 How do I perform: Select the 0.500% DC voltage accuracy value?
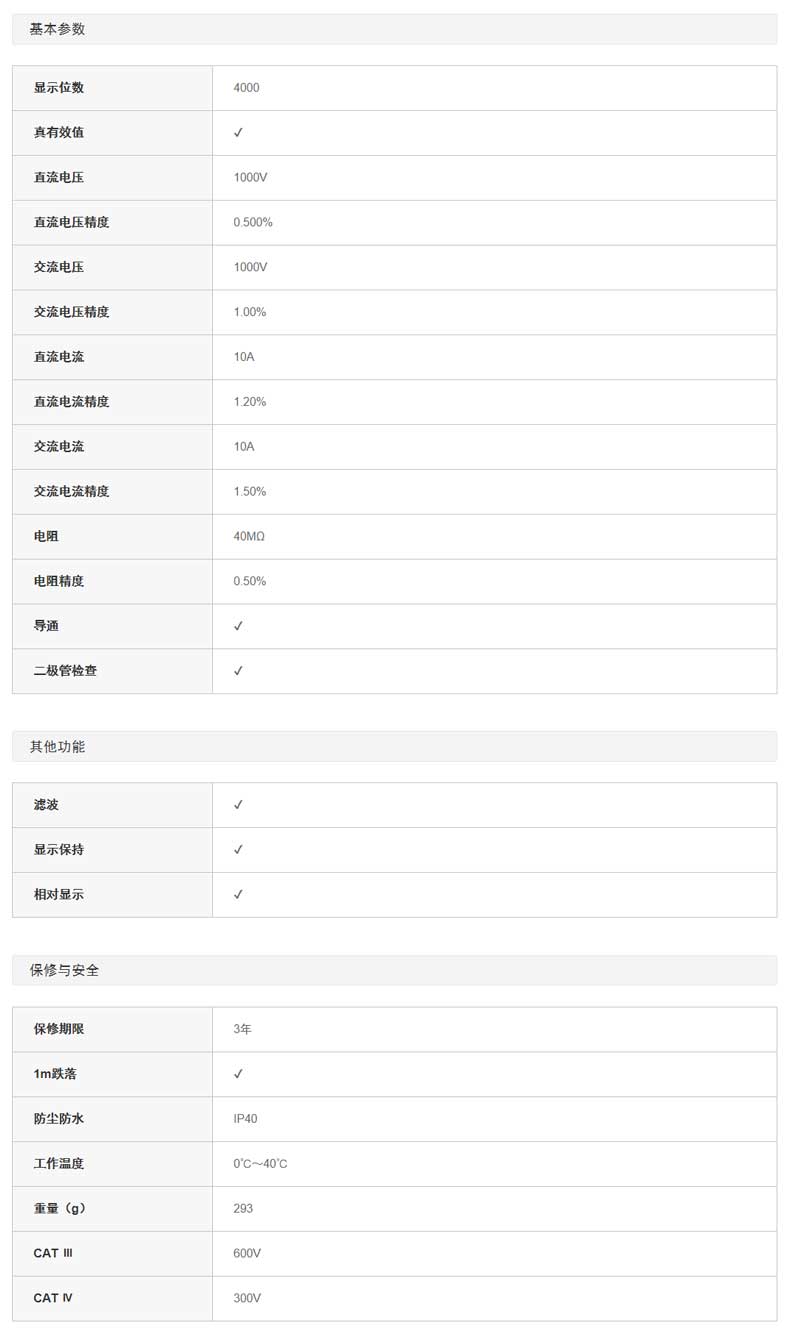253,222
